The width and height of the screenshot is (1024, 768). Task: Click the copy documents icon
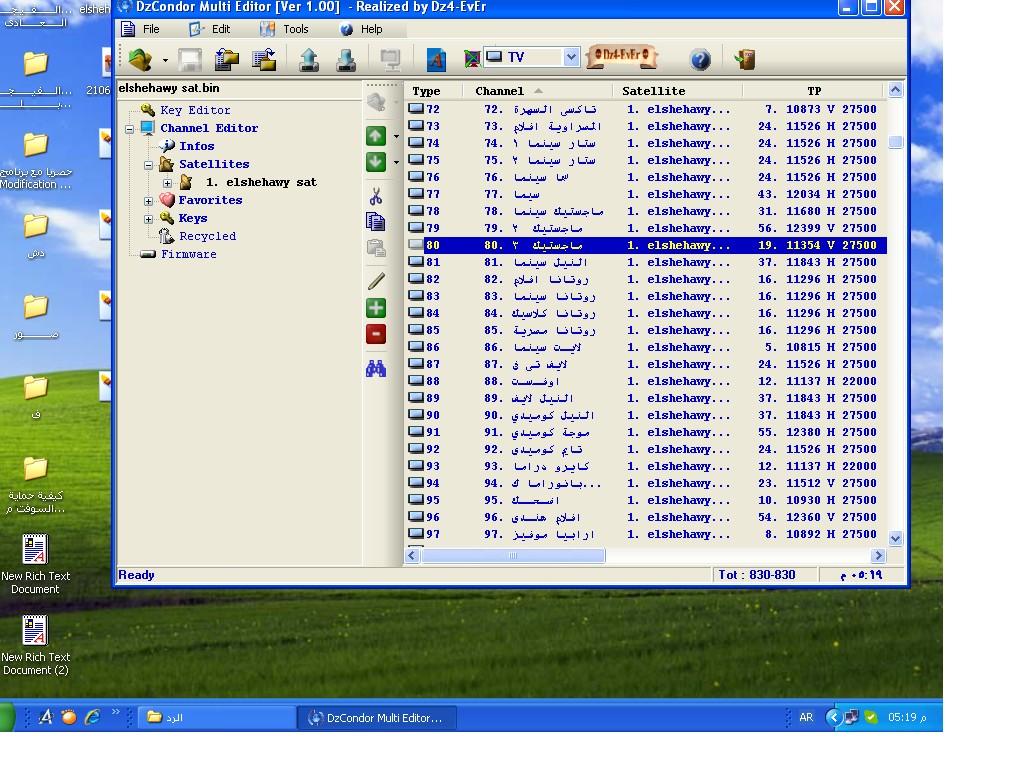(x=376, y=221)
